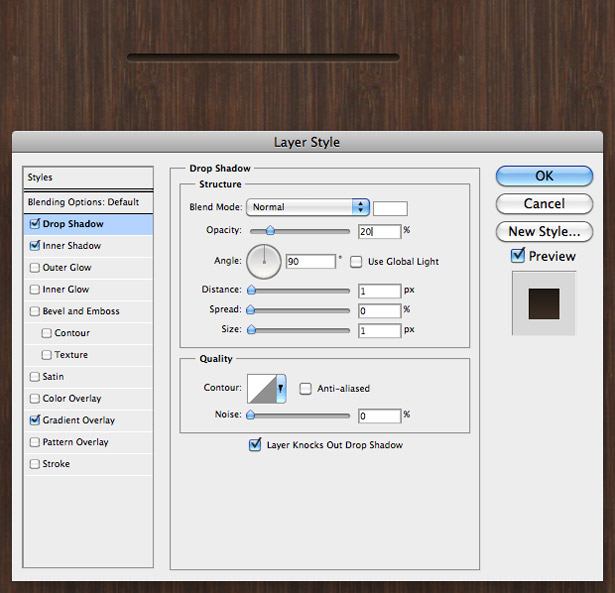
Task: Enable the Contour sub-option checkbox
Action: [47, 333]
